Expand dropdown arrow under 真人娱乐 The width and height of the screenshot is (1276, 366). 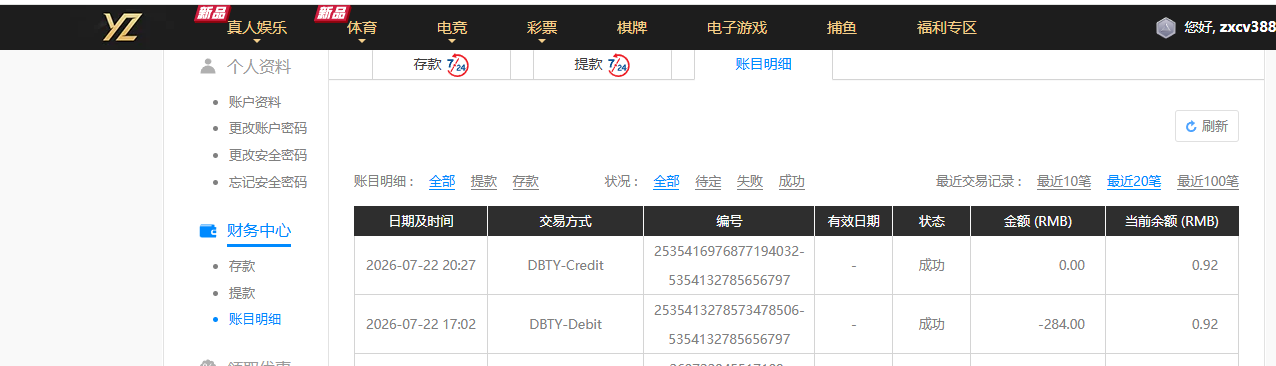point(257,42)
